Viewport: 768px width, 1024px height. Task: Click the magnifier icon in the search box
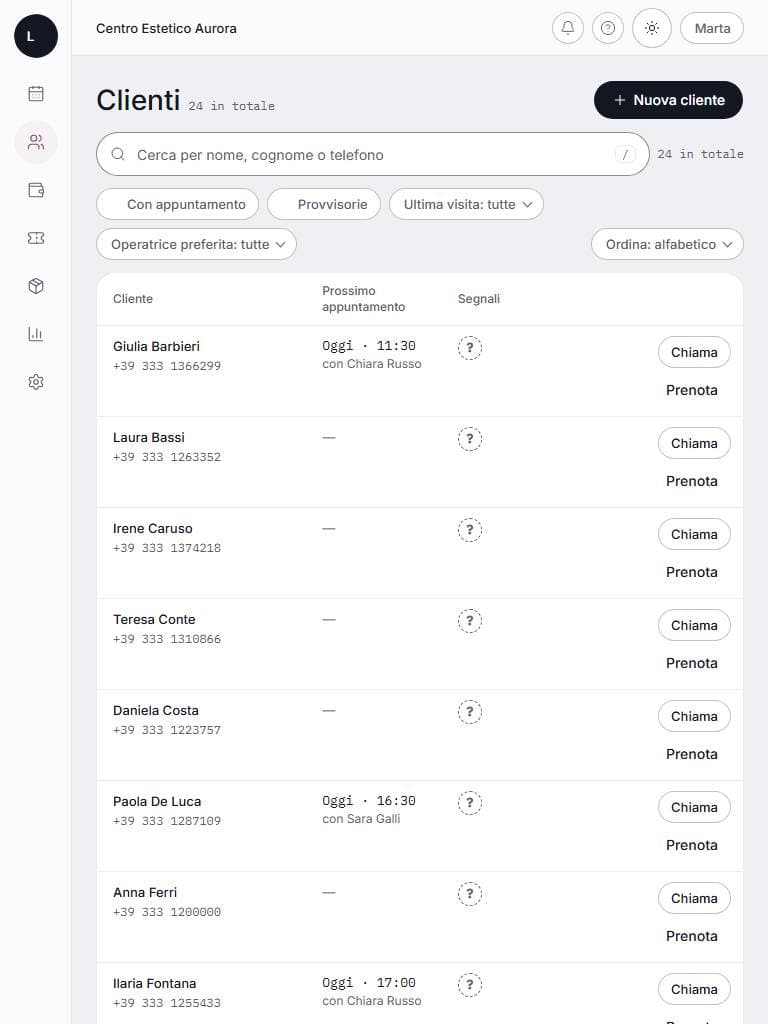[118, 154]
